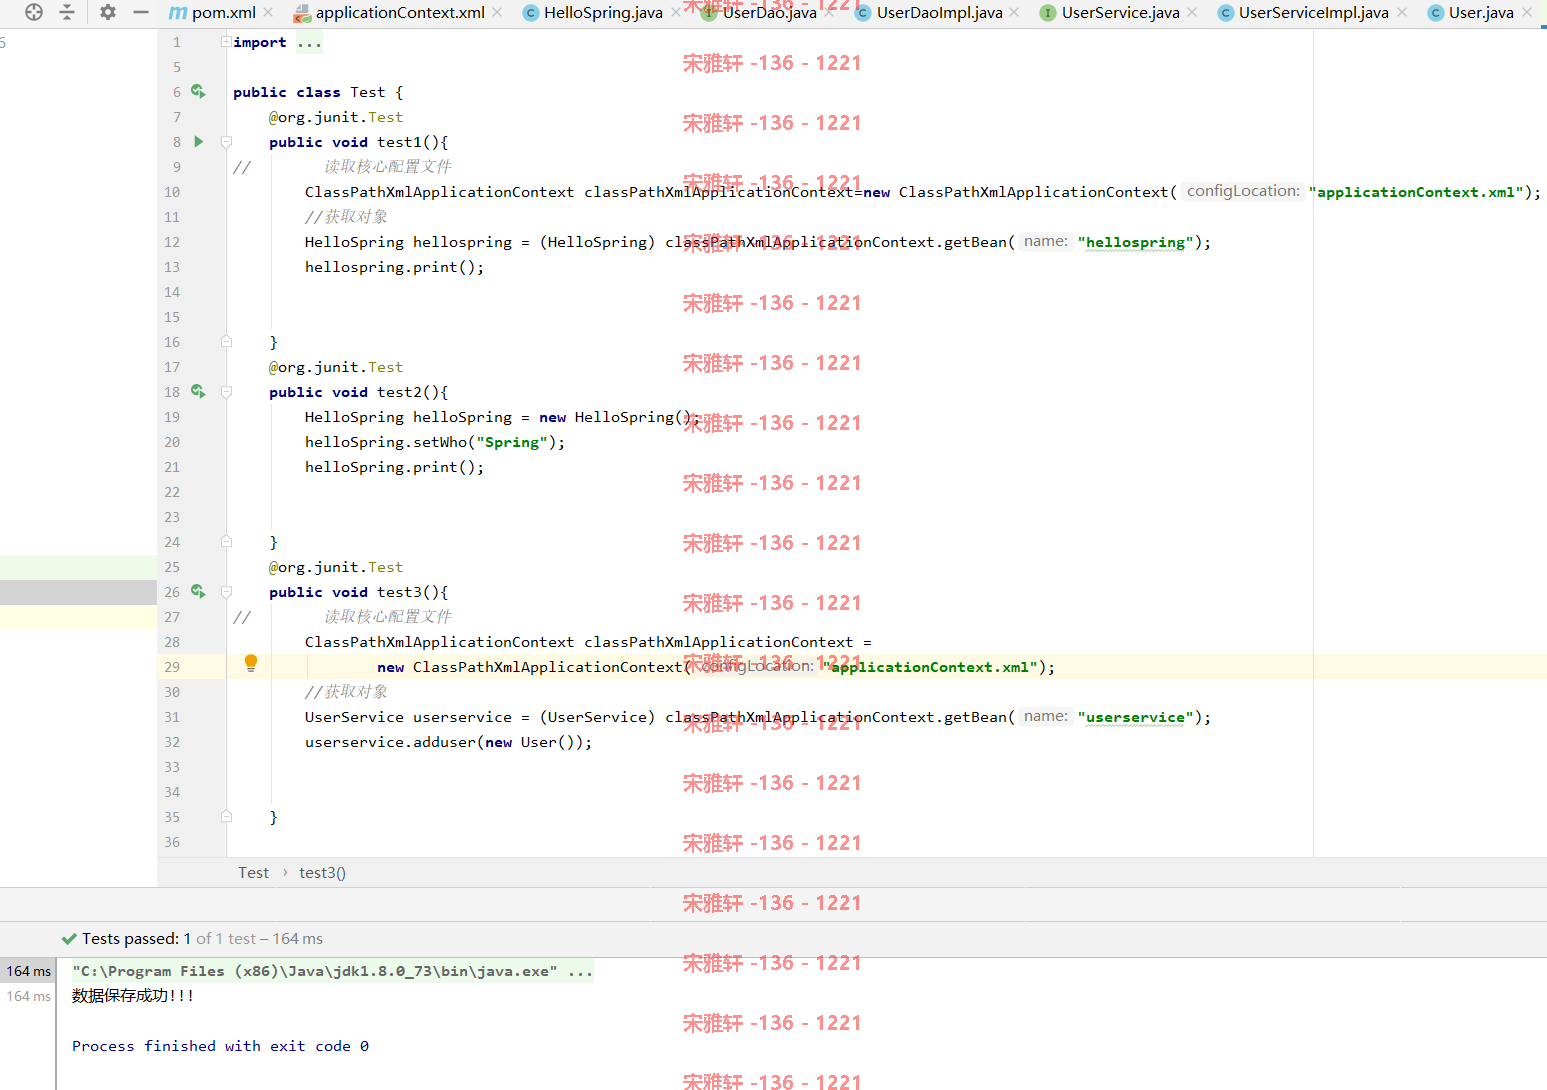Image resolution: width=1547 pixels, height=1090 pixels.
Task: Close the User.java tab
Action: pyautogui.click(x=1527, y=13)
